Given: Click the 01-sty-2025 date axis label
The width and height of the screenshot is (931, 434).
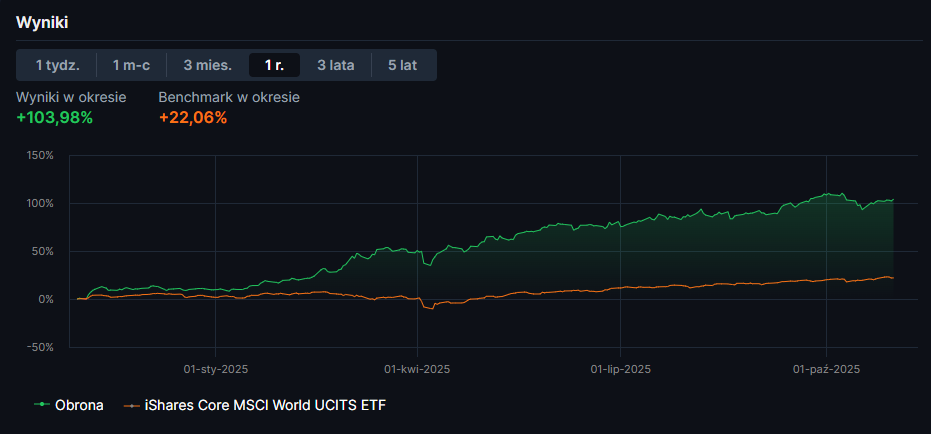Looking at the screenshot, I should tap(216, 369).
